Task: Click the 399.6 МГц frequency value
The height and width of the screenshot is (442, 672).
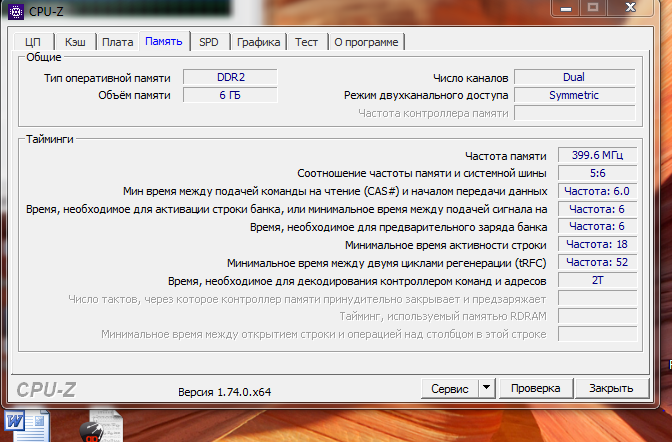Action: click(597, 155)
